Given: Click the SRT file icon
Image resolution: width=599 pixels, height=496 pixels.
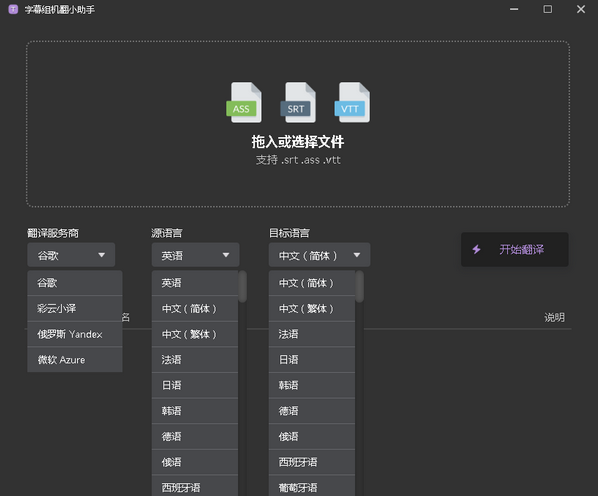Looking at the screenshot, I should (x=298, y=102).
